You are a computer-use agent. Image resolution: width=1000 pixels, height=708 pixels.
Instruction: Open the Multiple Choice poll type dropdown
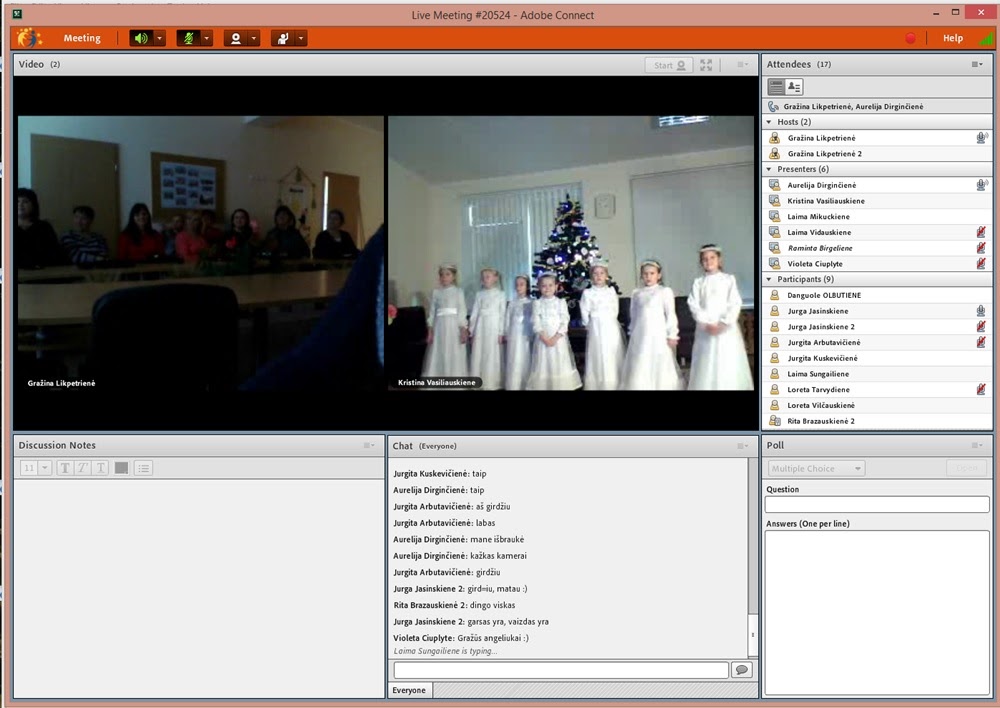(x=816, y=469)
